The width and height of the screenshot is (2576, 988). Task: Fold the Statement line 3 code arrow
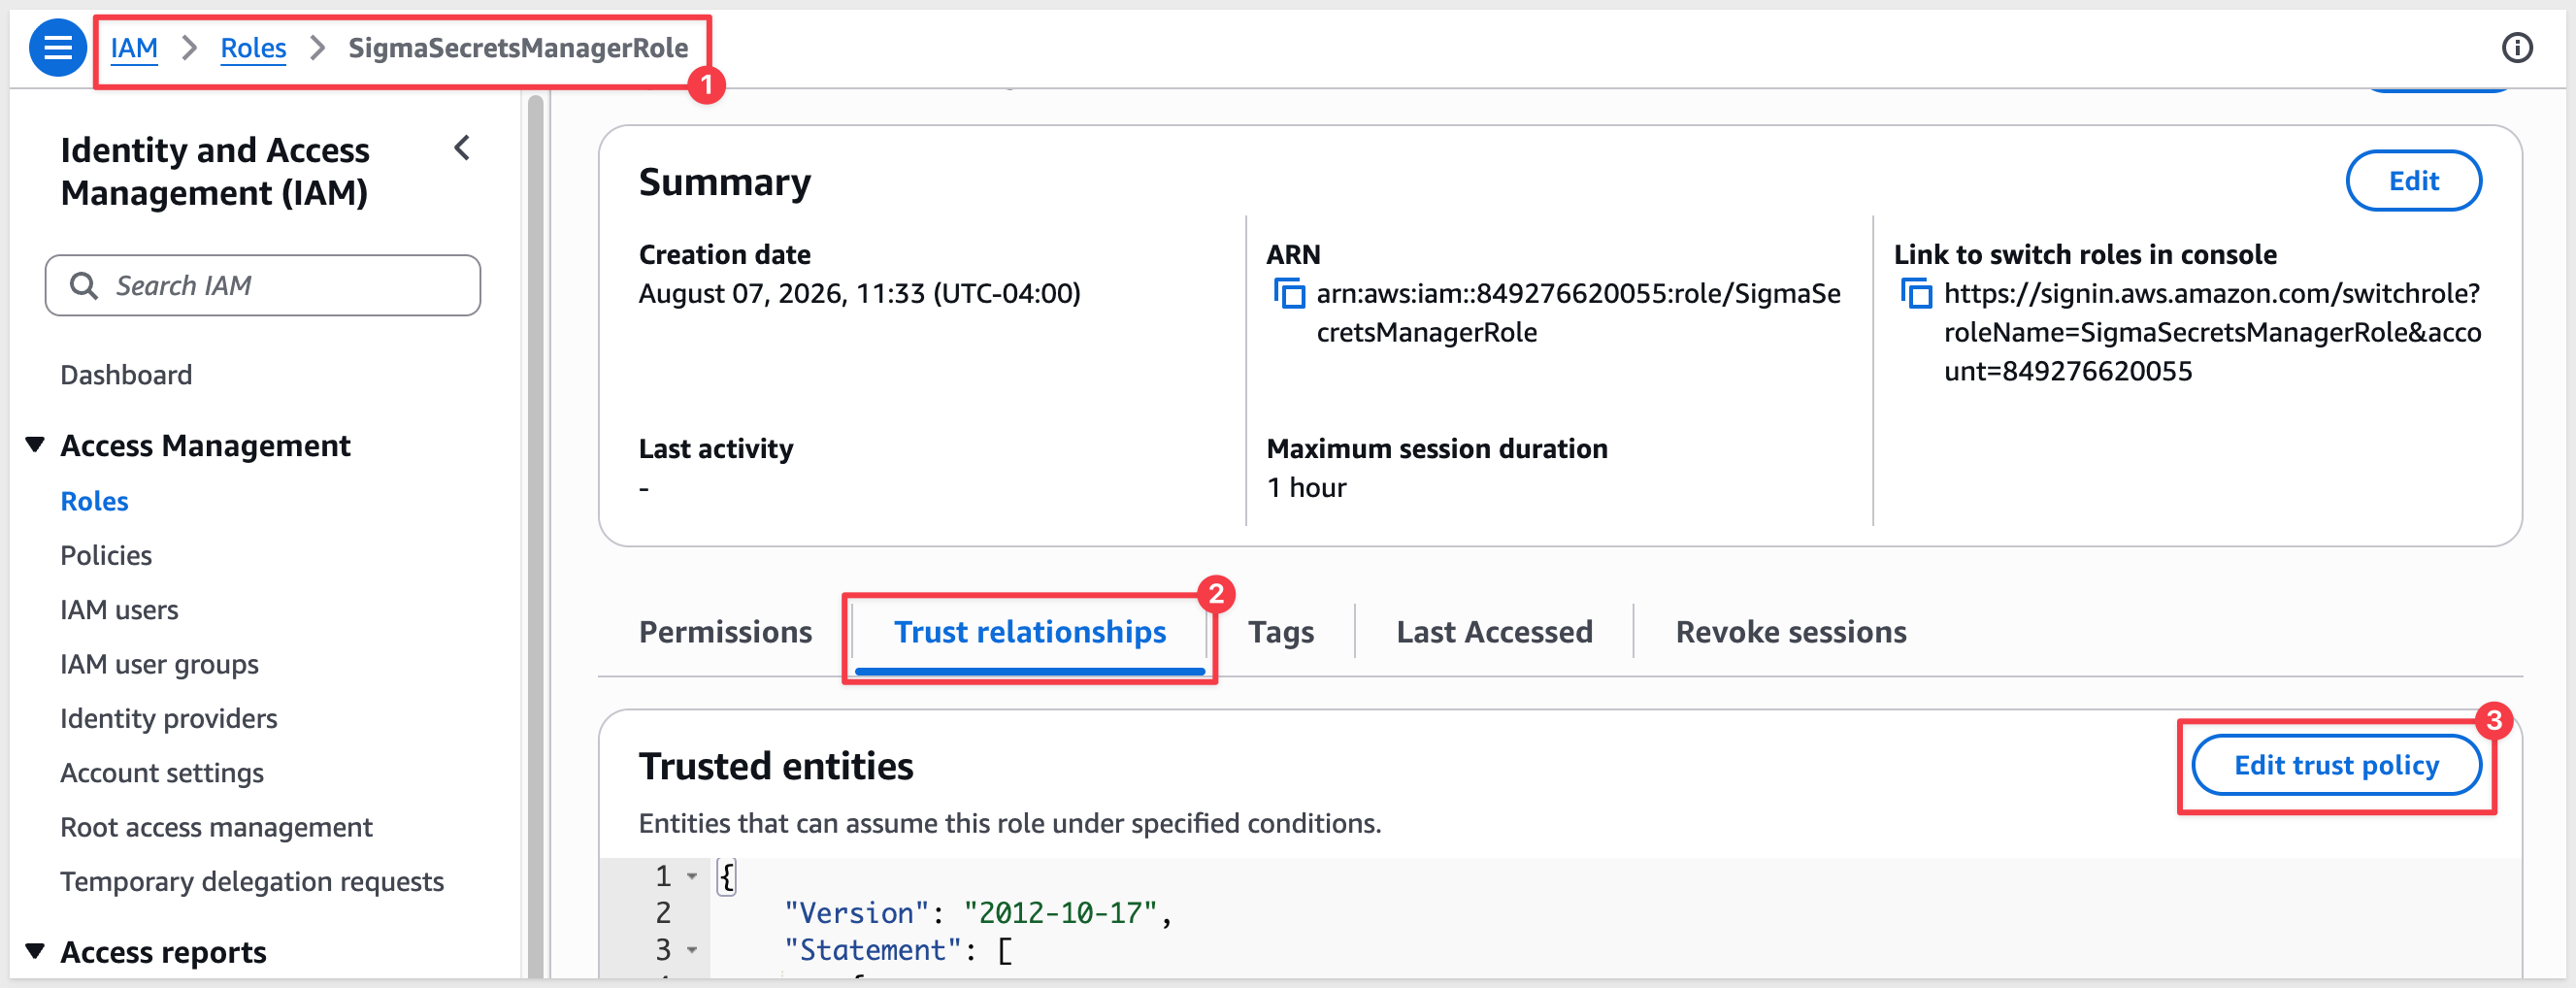691,950
